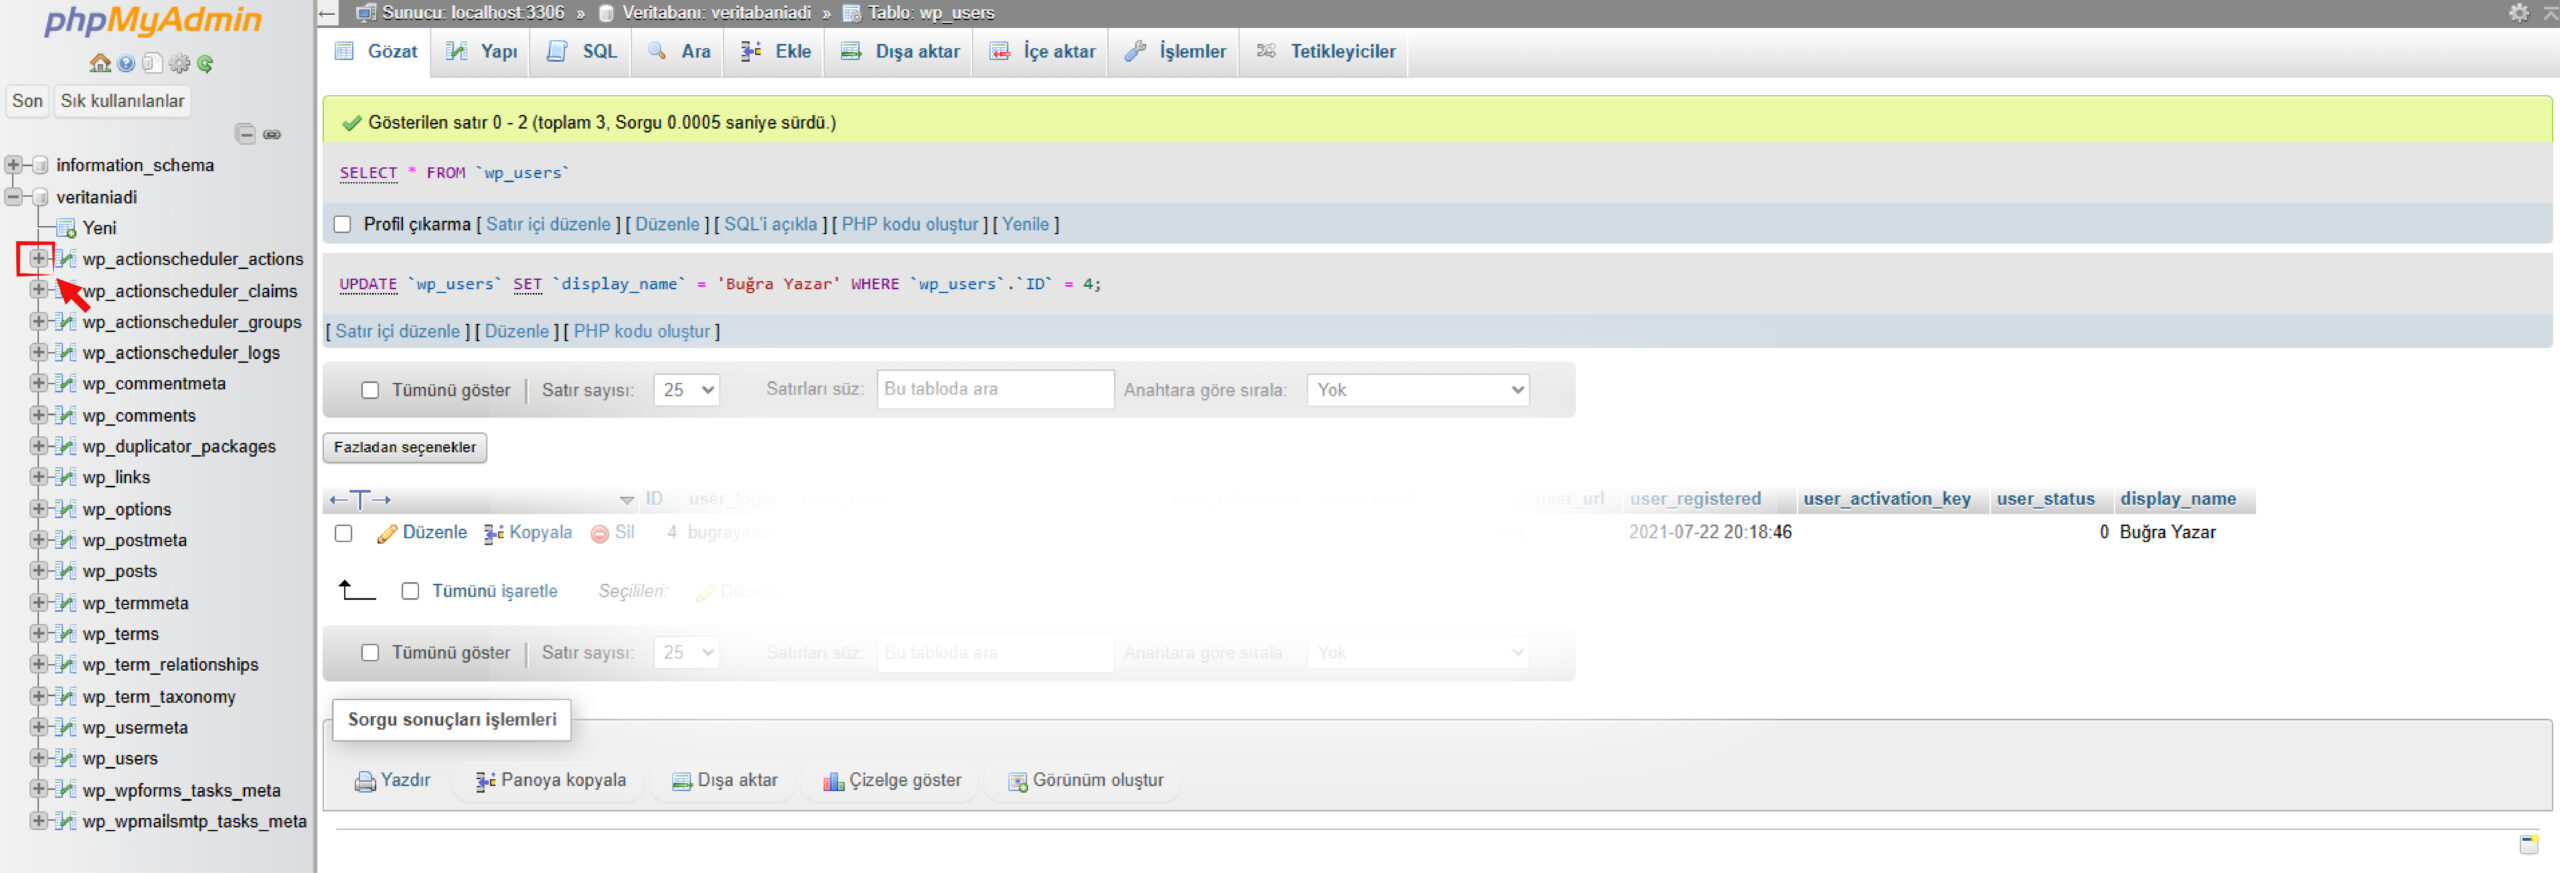Click Satır içi düzenle link under SELECT query

click(x=548, y=224)
